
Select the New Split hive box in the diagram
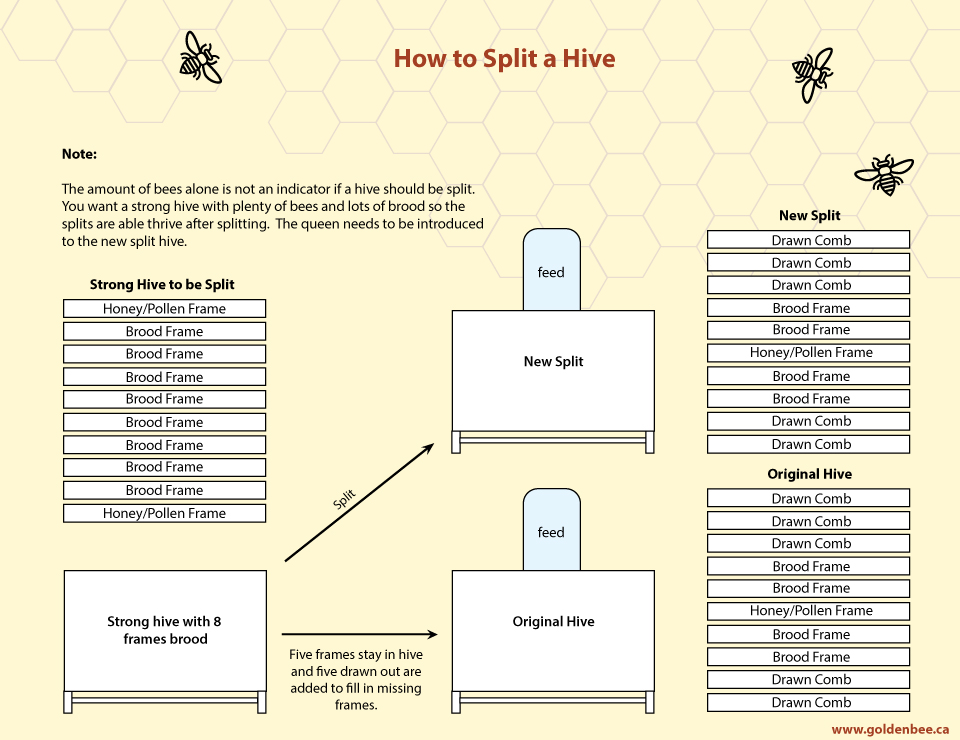click(x=553, y=370)
